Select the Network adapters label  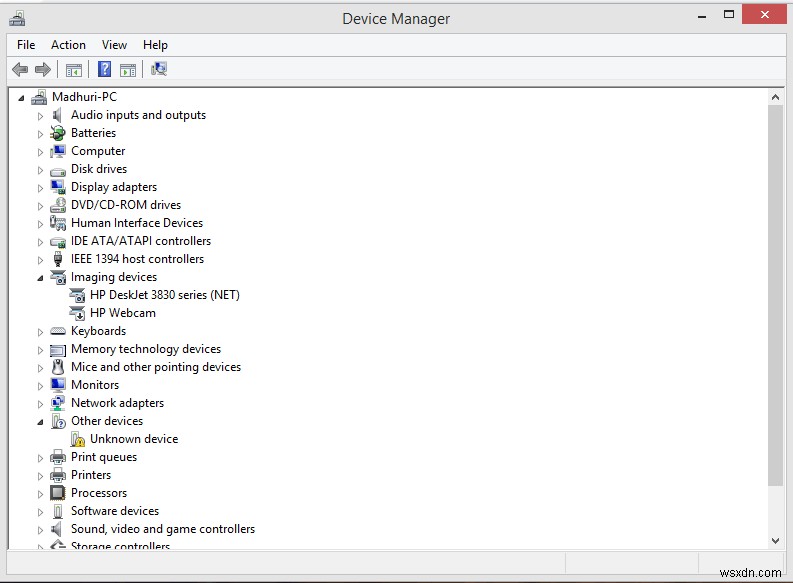pos(118,403)
